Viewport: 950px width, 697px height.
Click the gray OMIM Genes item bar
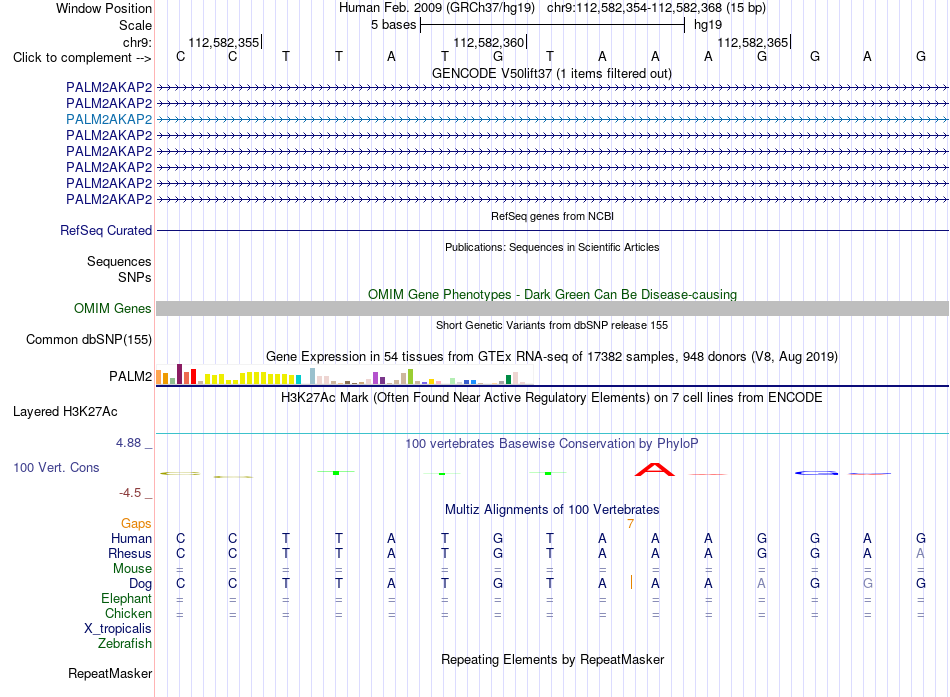[x=552, y=308]
